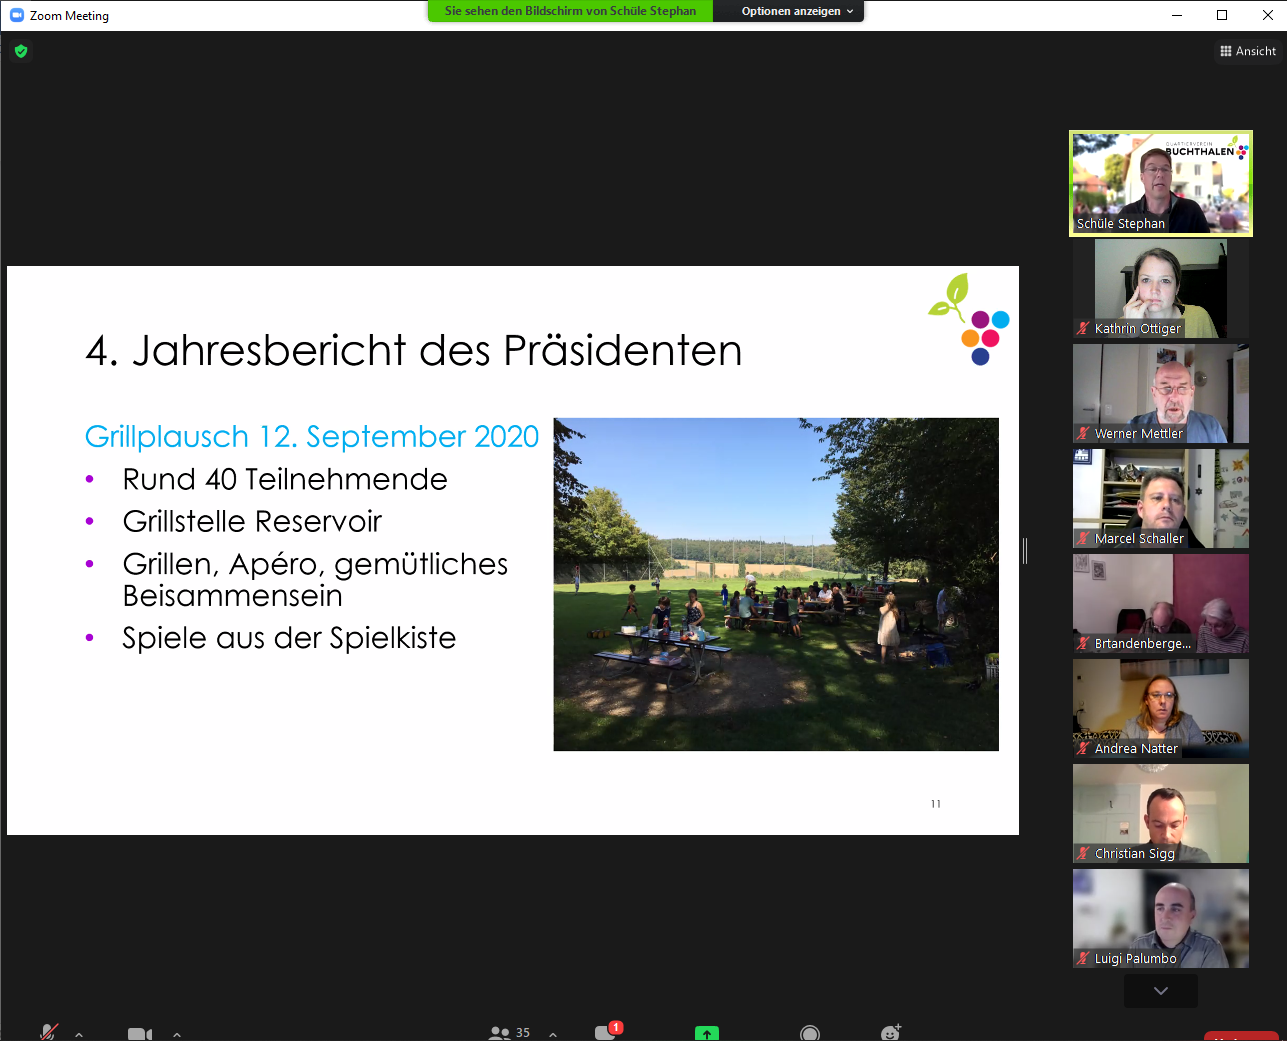Click the record icon in the toolbar
This screenshot has width=1287, height=1041.
click(x=810, y=1034)
